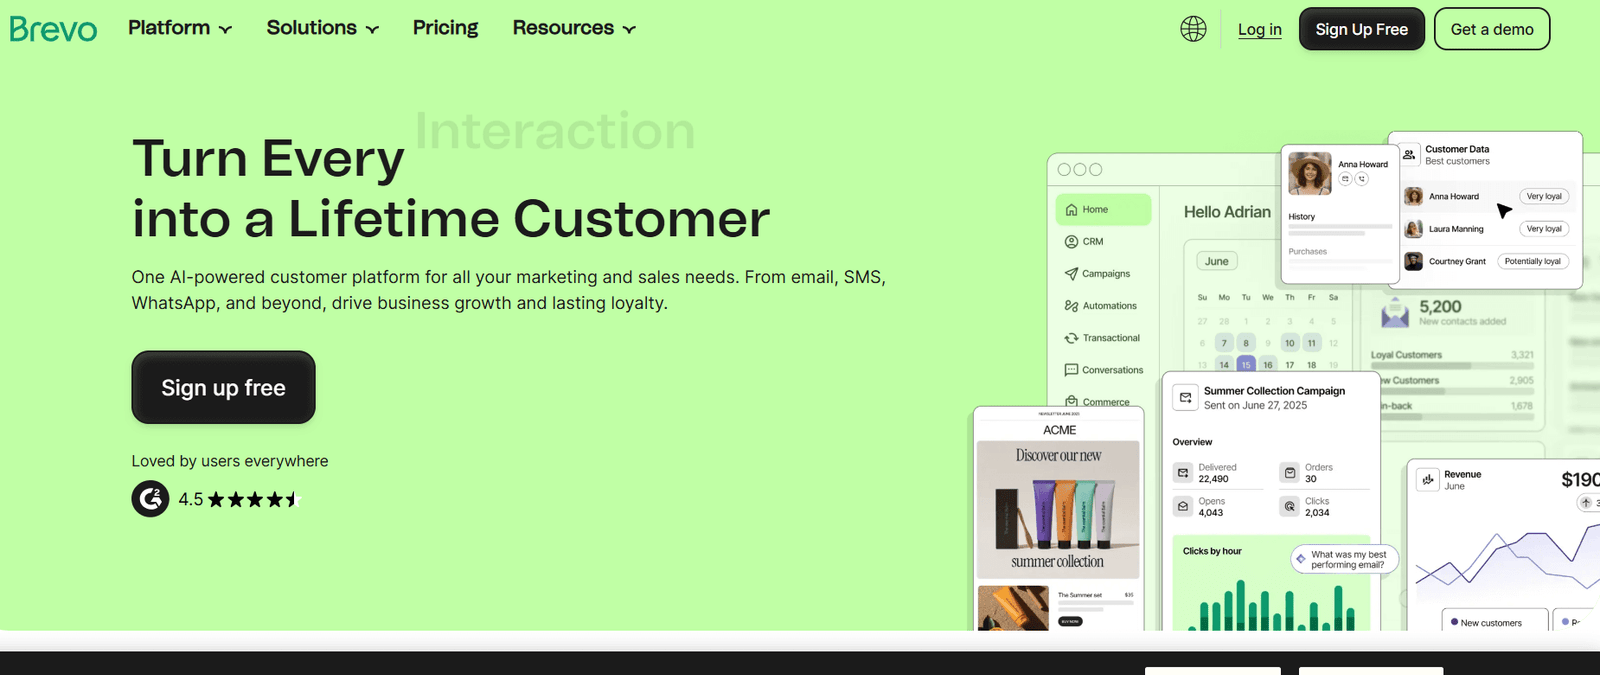1600x675 pixels.
Task: Click Anna Howard's profile photo
Action: tap(1309, 173)
